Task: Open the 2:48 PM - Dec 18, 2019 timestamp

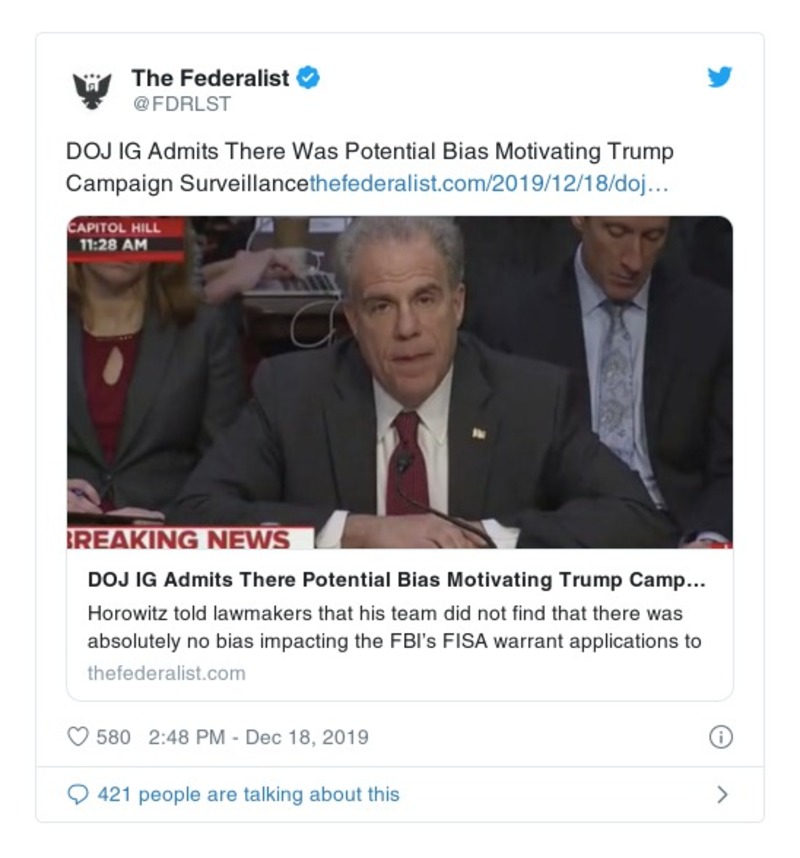Action: click(258, 738)
